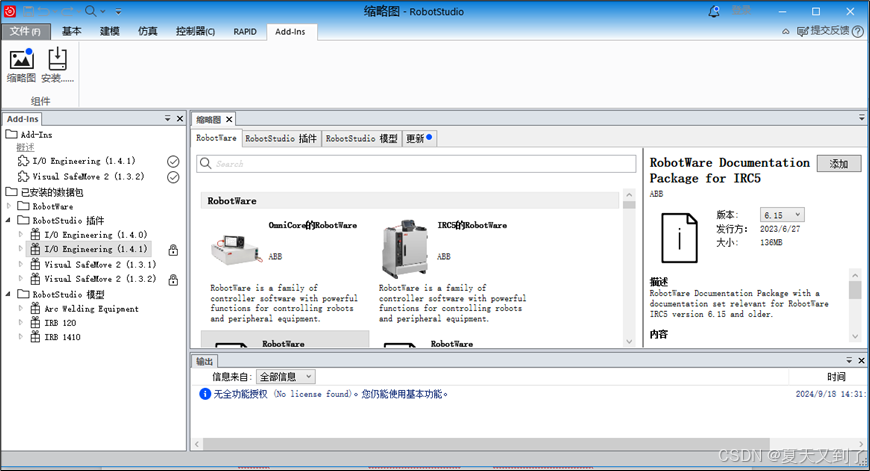Click the check mark for I/O Engineering (1.4.1)
Screen dimensions: 870x471
173,161
